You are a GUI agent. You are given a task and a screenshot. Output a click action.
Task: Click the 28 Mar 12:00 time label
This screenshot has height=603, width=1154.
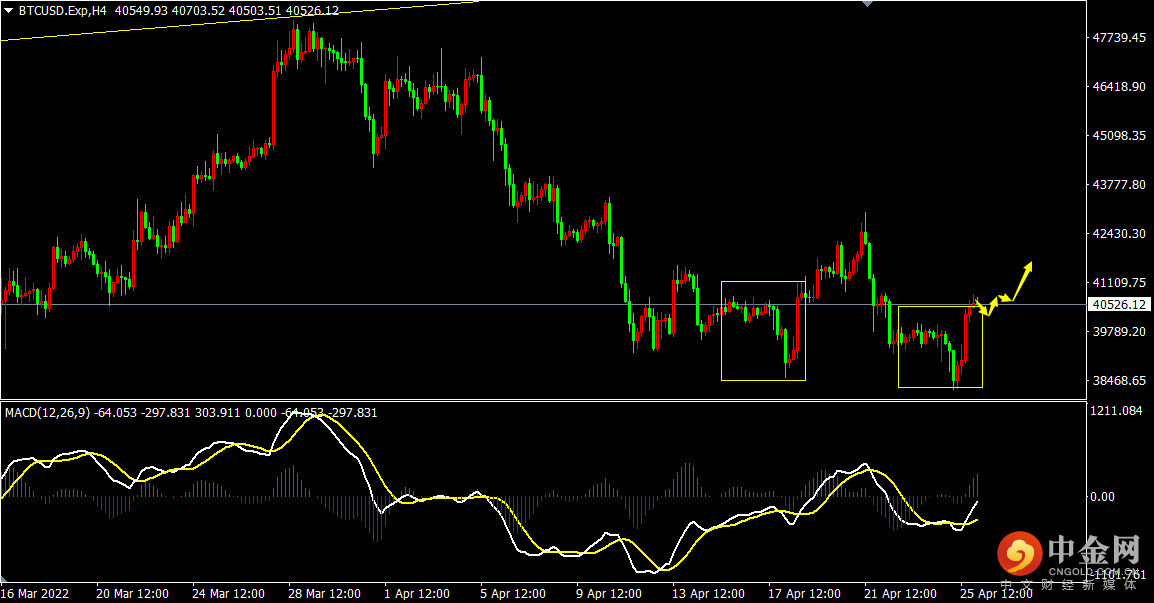[325, 594]
